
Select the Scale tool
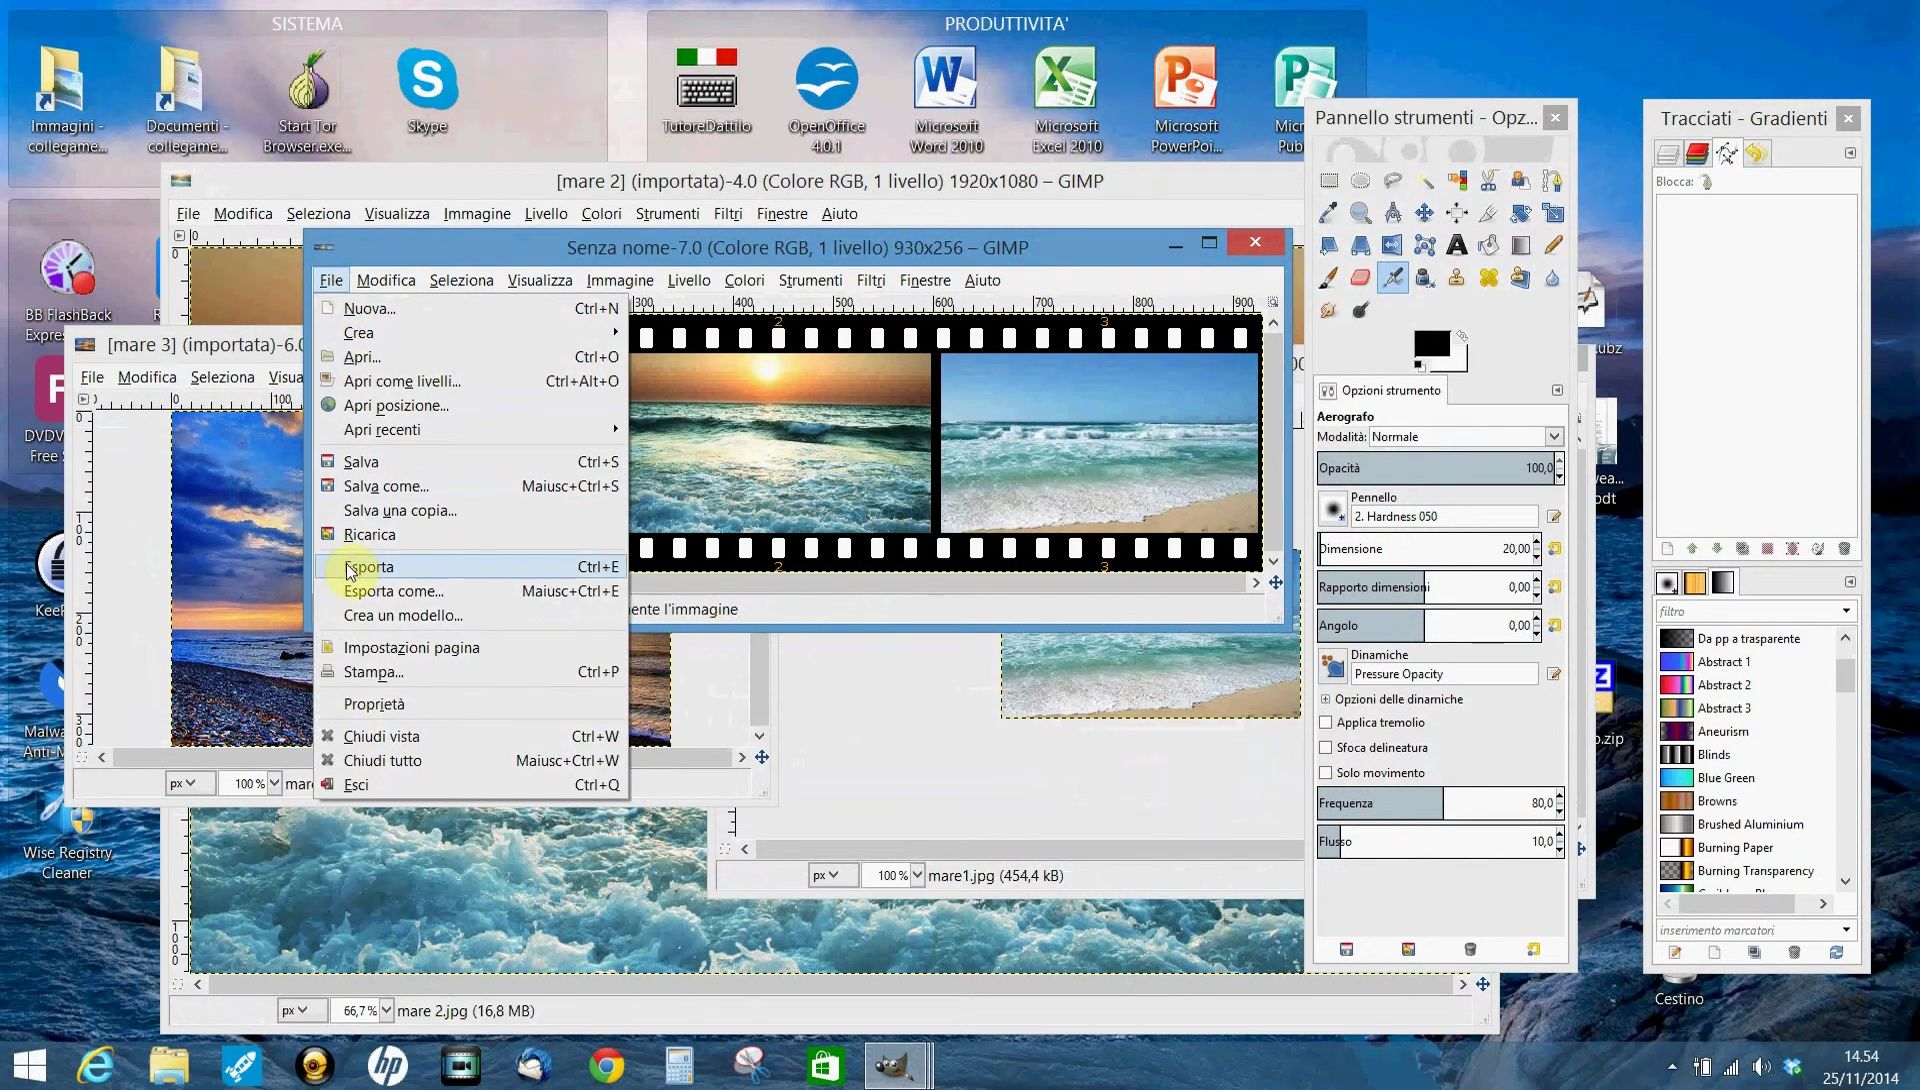(x=1552, y=213)
